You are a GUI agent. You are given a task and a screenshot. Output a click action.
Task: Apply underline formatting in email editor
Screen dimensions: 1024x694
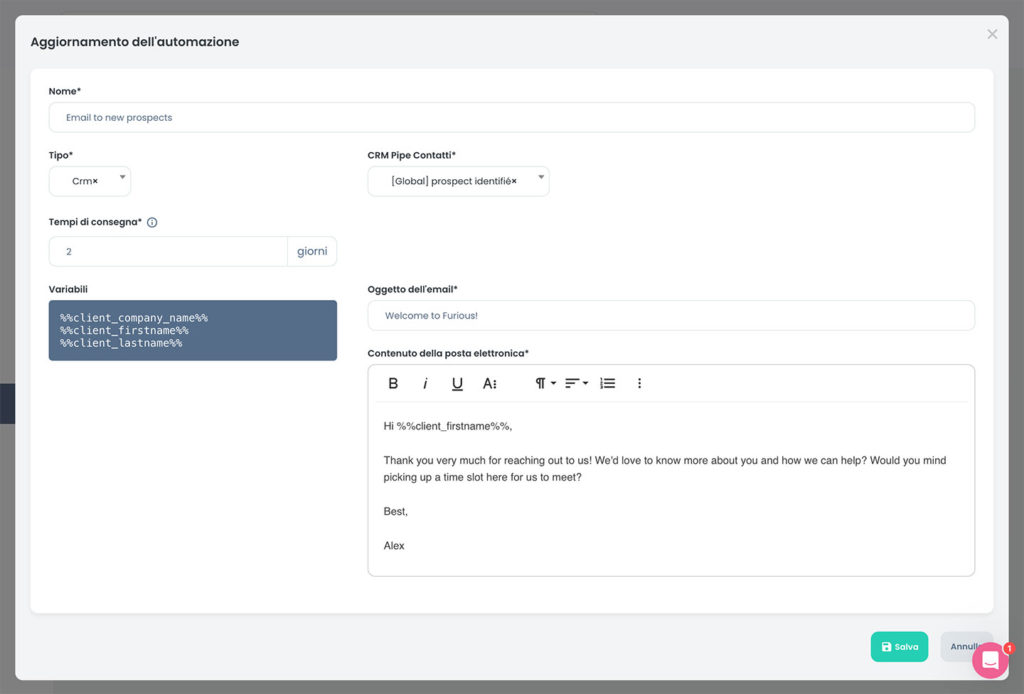pyautogui.click(x=457, y=383)
